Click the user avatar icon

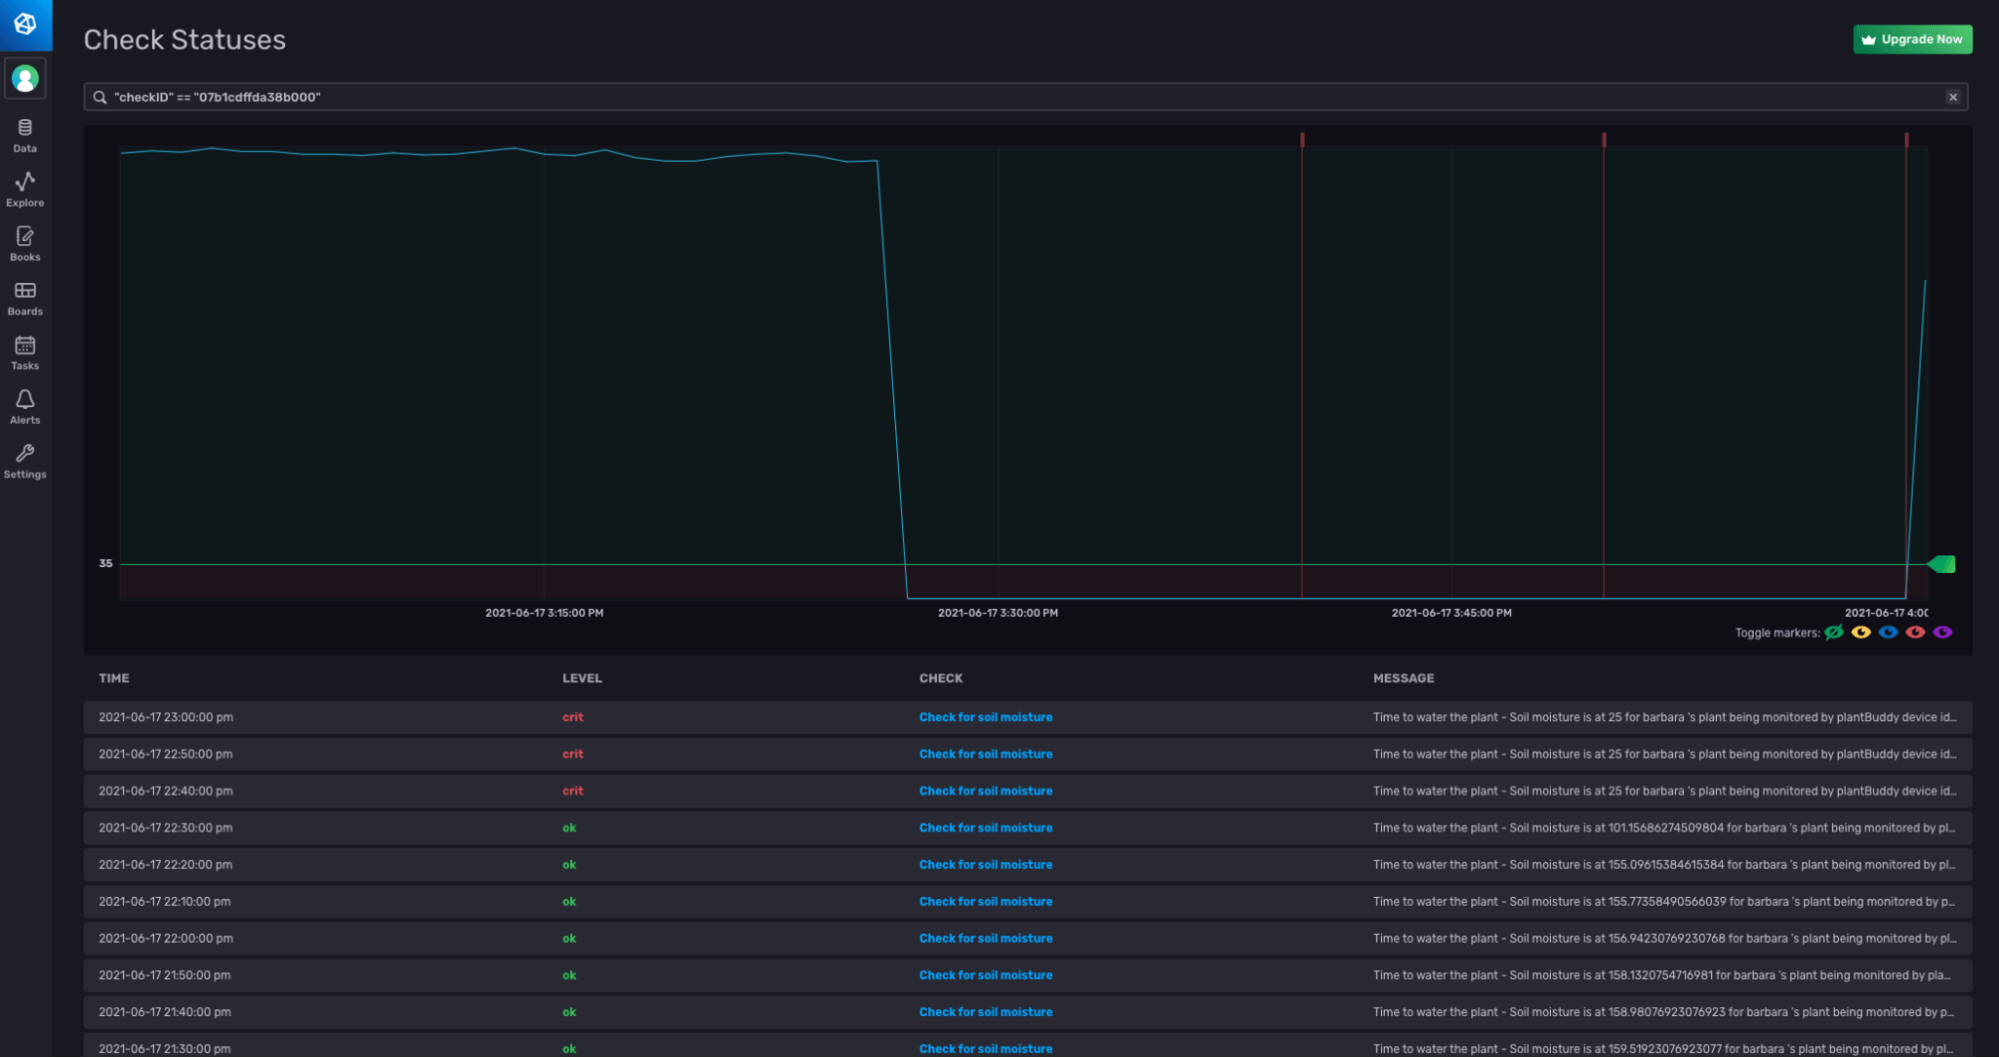tap(25, 78)
